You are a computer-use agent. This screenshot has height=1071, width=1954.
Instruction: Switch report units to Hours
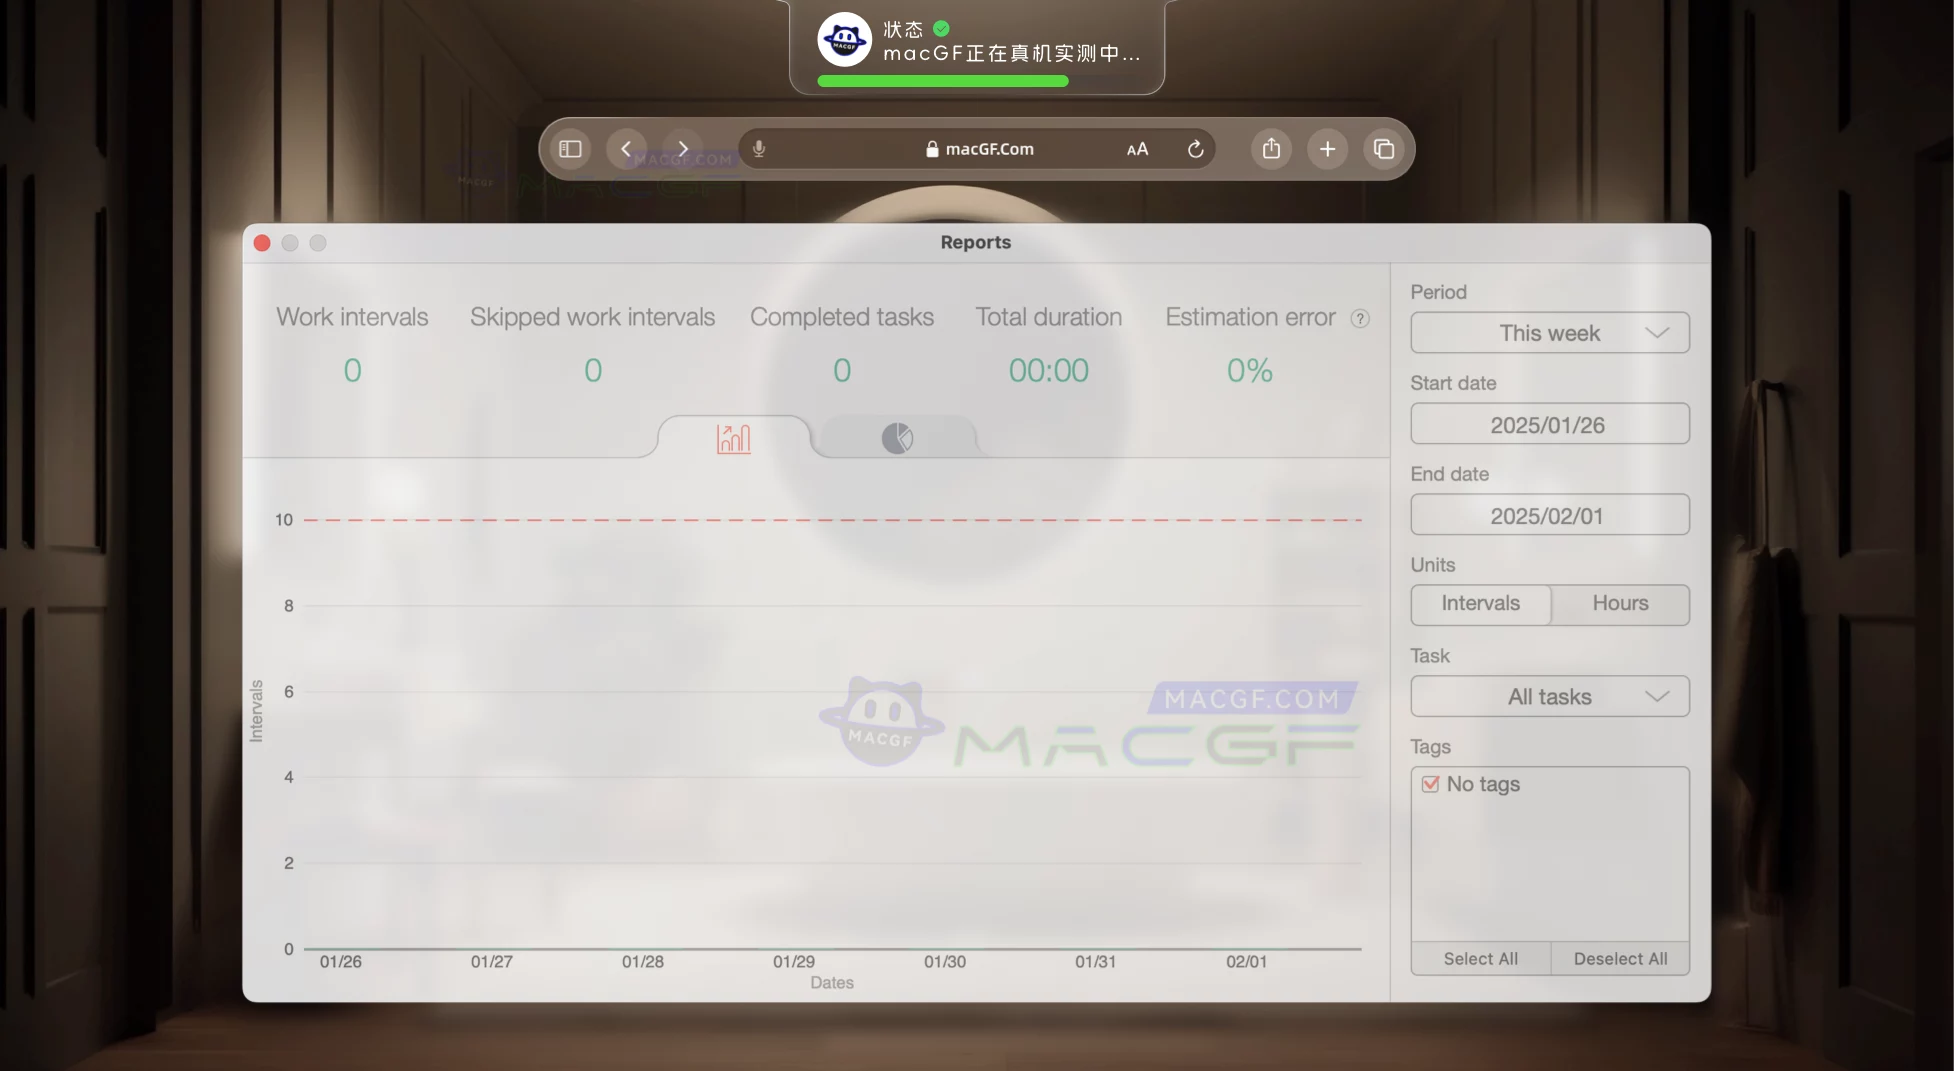1619,604
